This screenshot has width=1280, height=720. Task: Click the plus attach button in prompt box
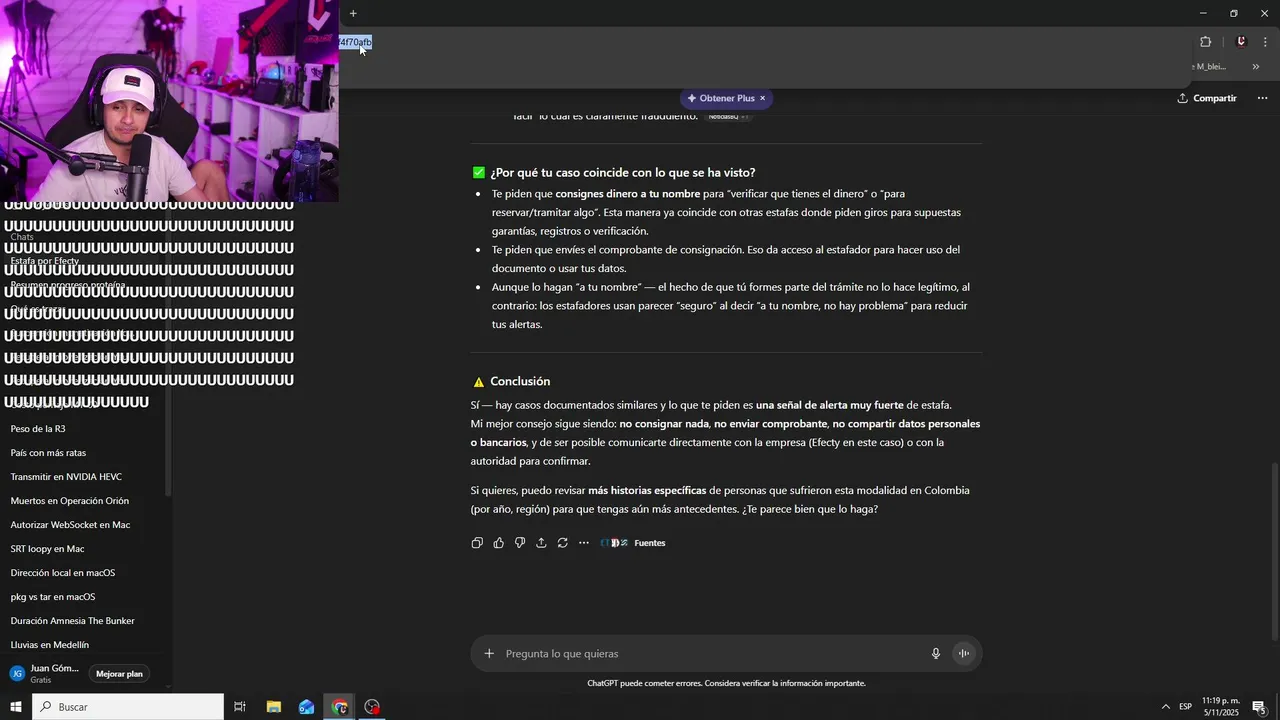point(489,654)
